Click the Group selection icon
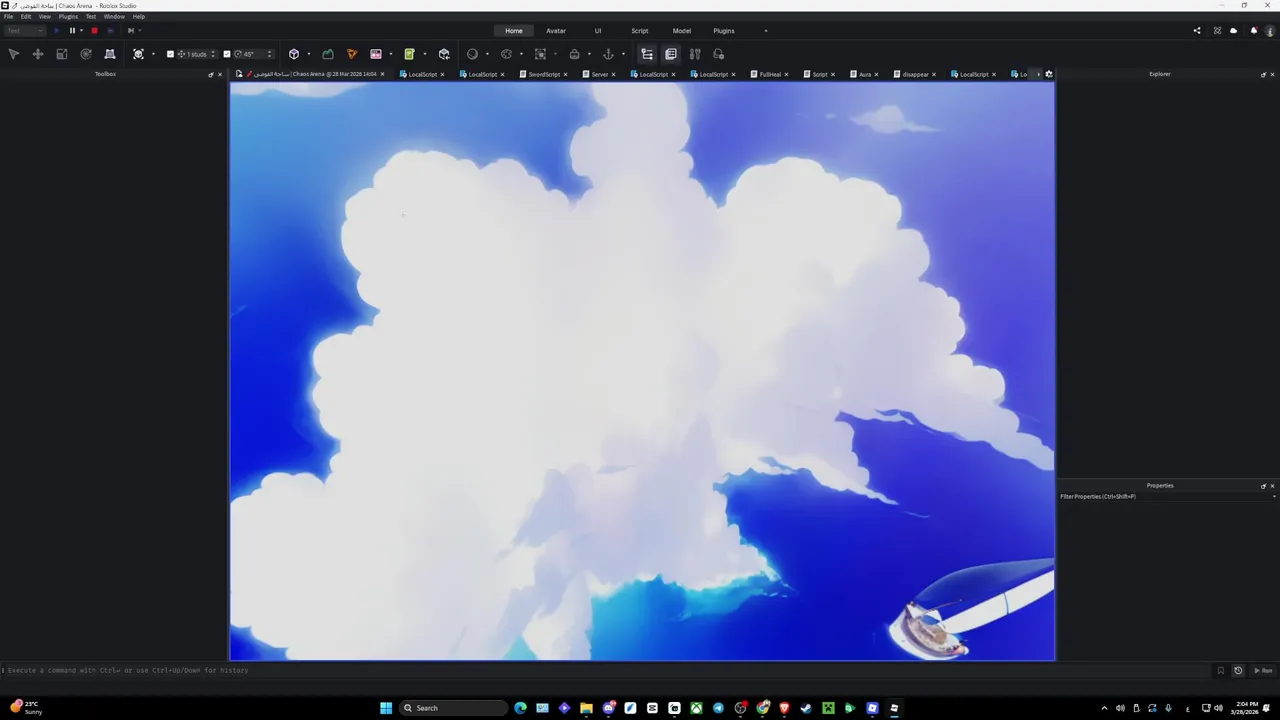The height and width of the screenshot is (720, 1280). (541, 54)
